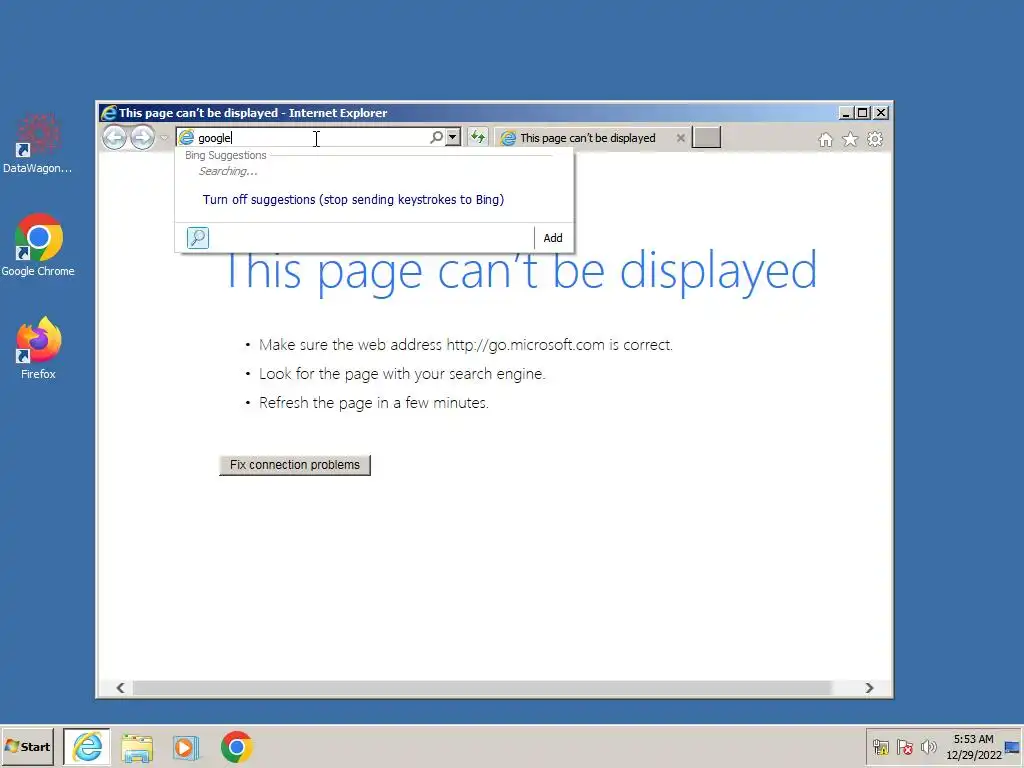Click the volume speaker tray icon
The image size is (1024, 768).
click(928, 747)
